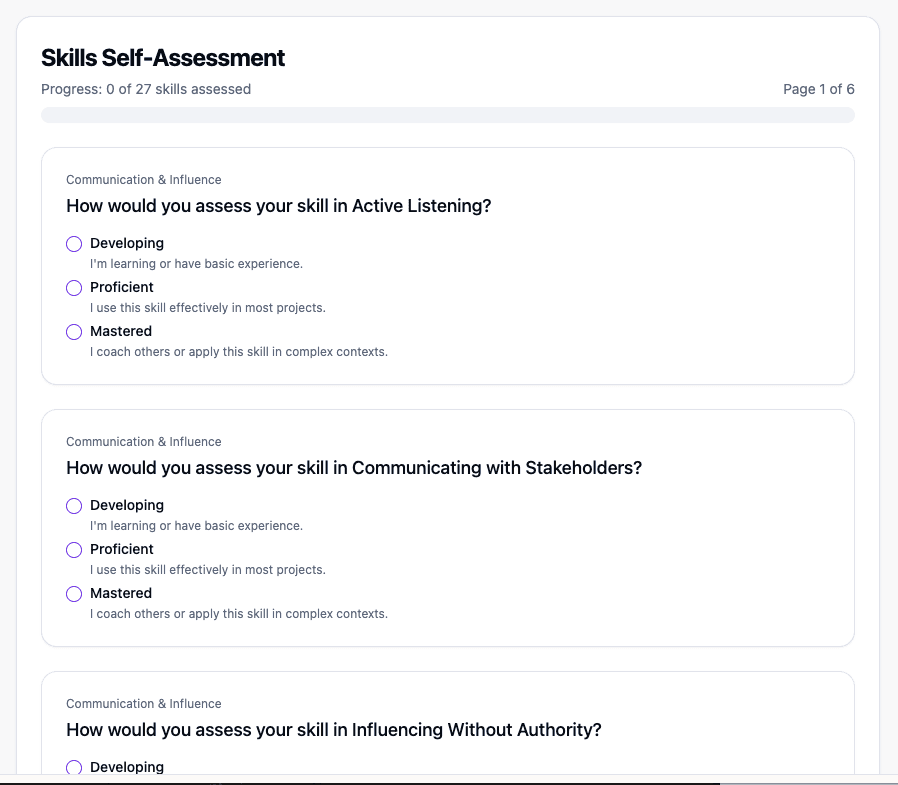Click the Skills Self-Assessment heading
898x785 pixels.
click(163, 58)
